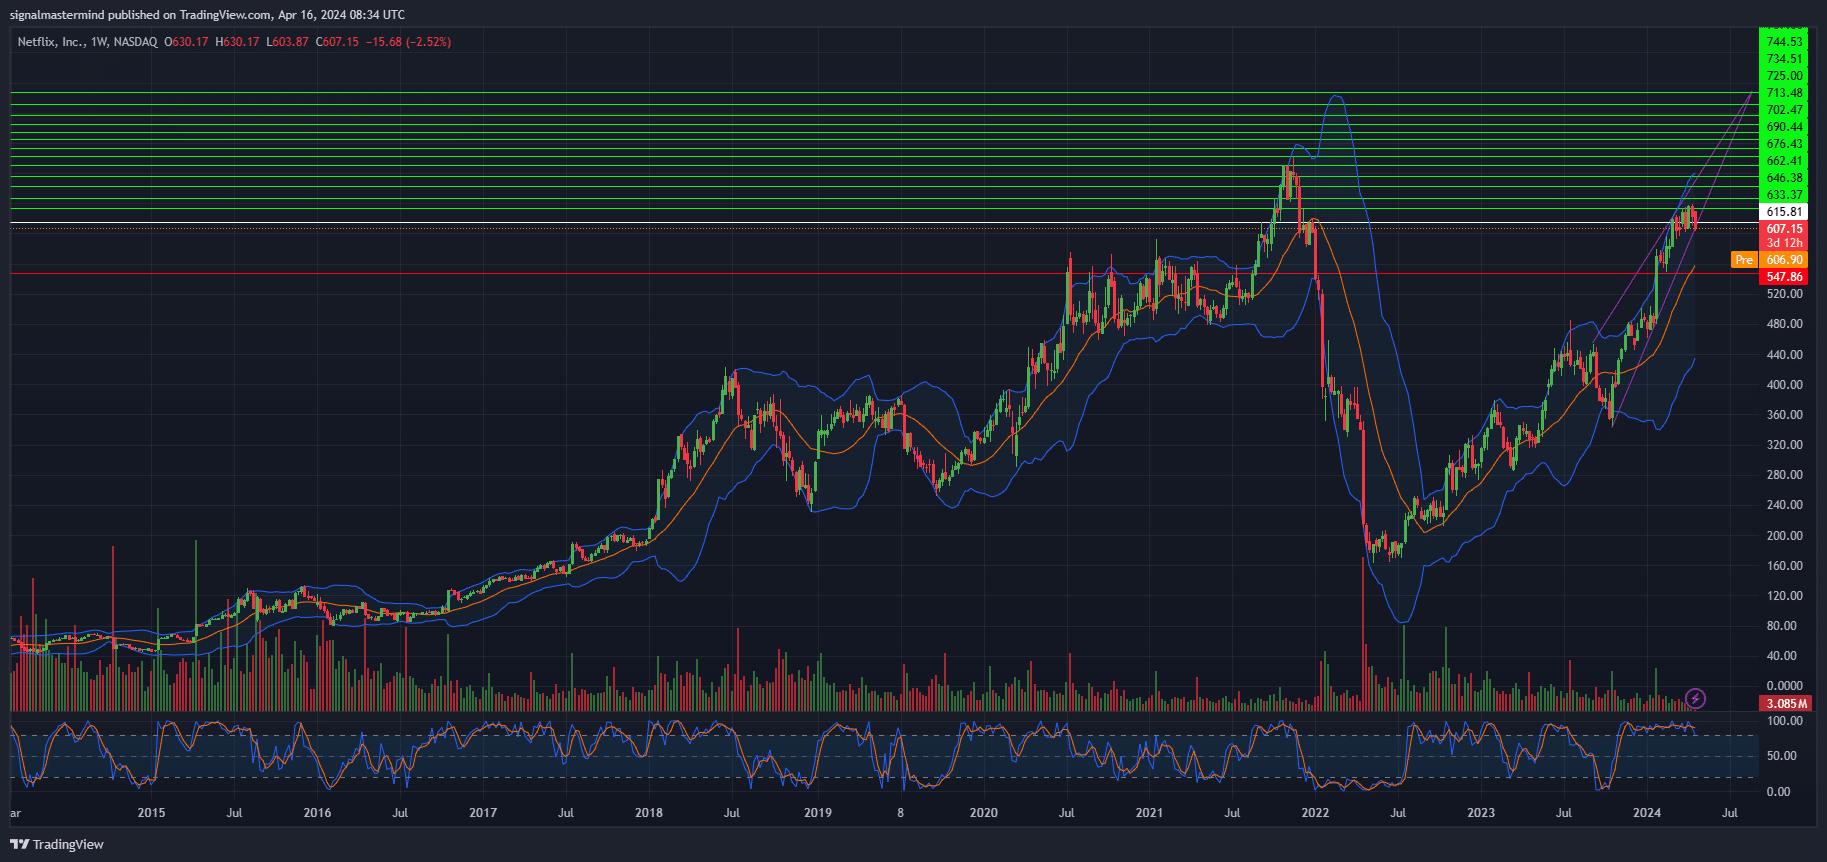The width and height of the screenshot is (1827, 862).
Task: Select the 702.47 green price label
Action: pos(1784,110)
